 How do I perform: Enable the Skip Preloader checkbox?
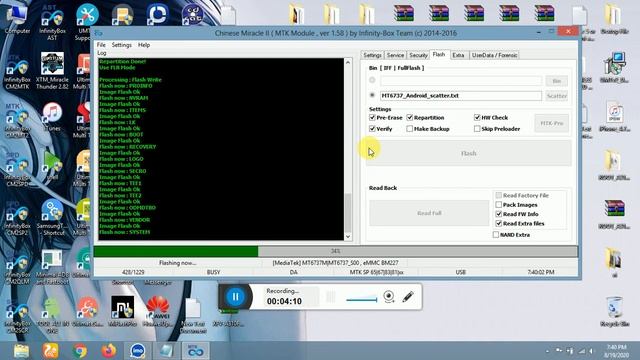[x=477, y=129]
